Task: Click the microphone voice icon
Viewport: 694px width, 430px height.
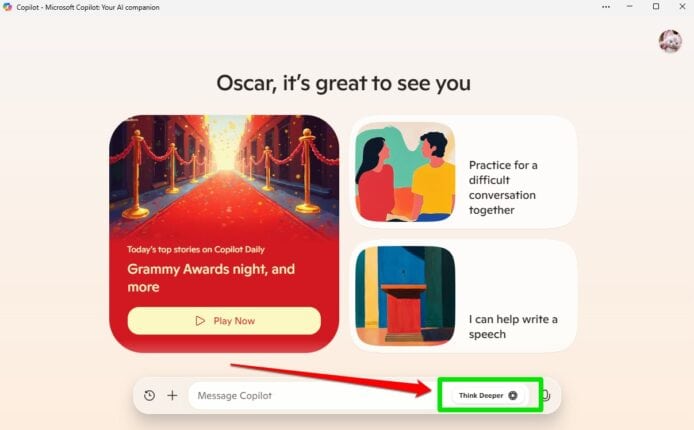Action: pyautogui.click(x=546, y=395)
